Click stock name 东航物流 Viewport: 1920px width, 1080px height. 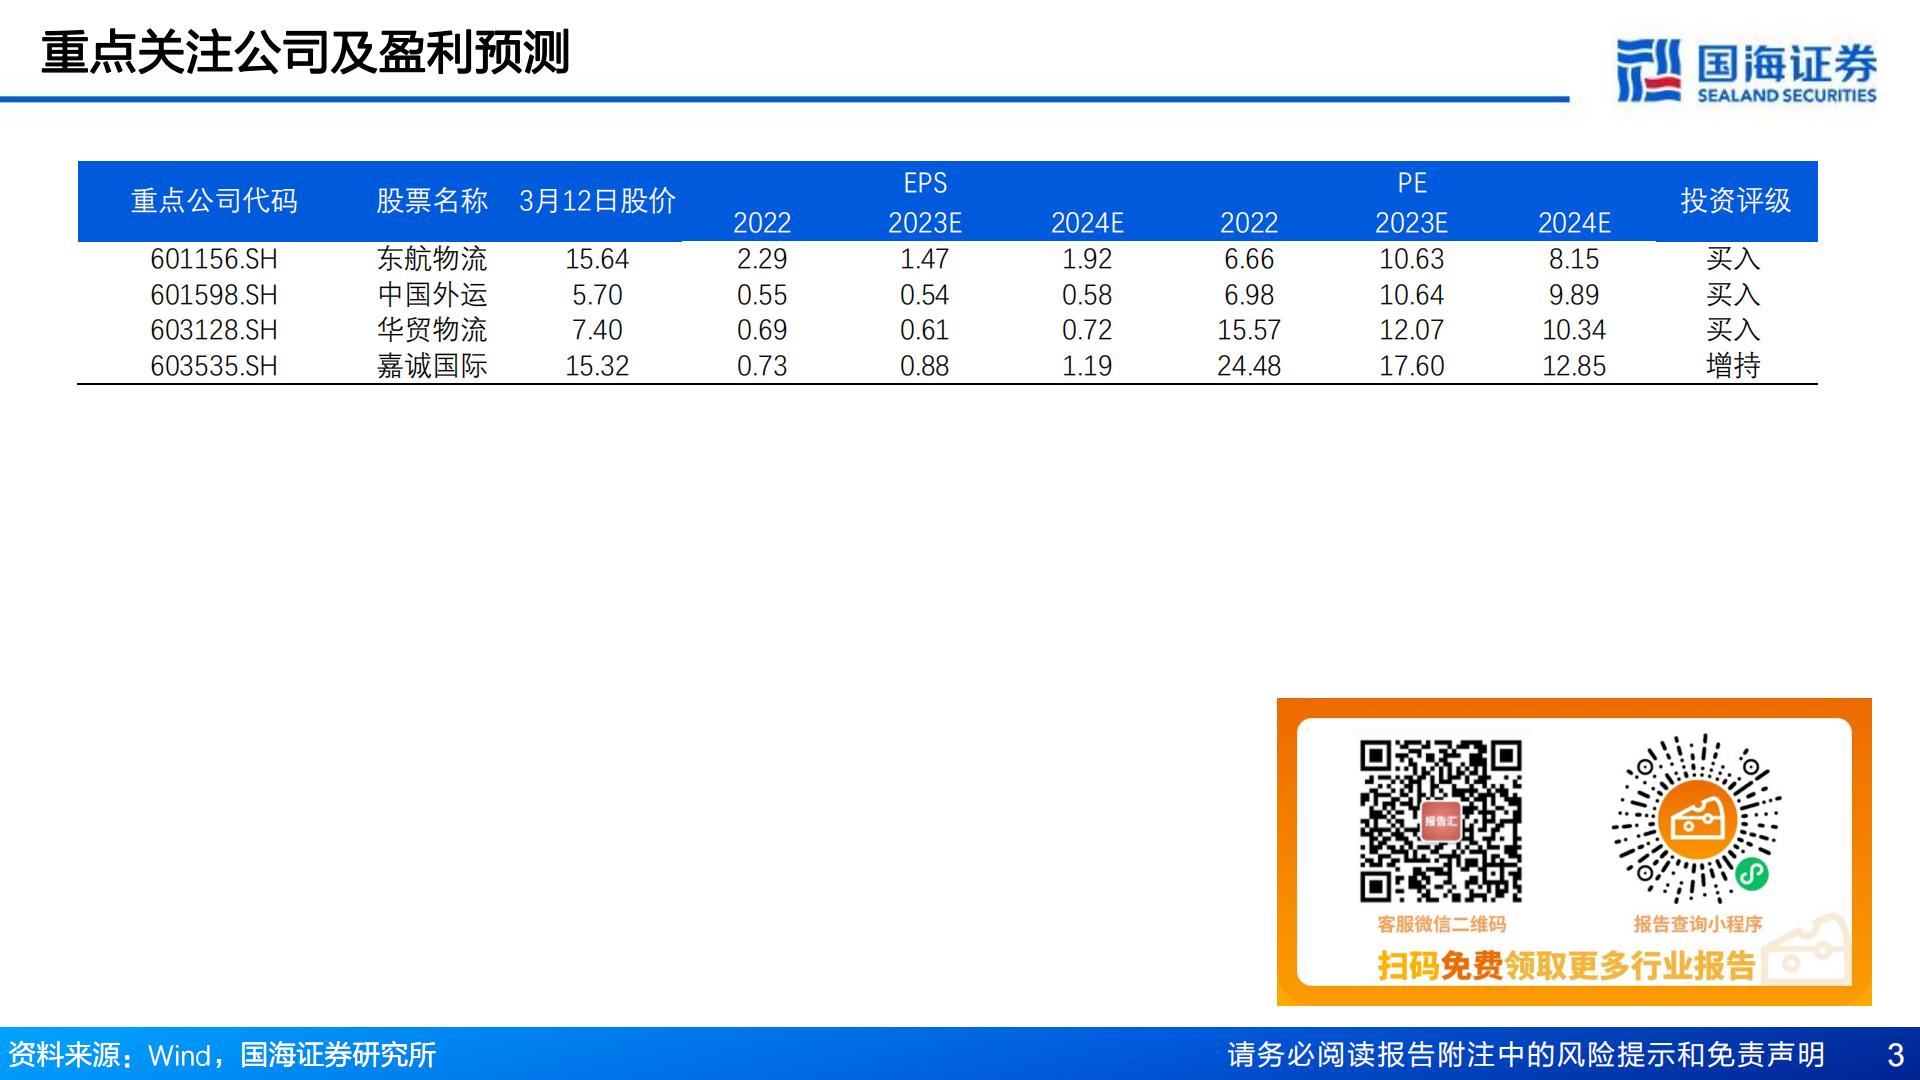point(432,259)
